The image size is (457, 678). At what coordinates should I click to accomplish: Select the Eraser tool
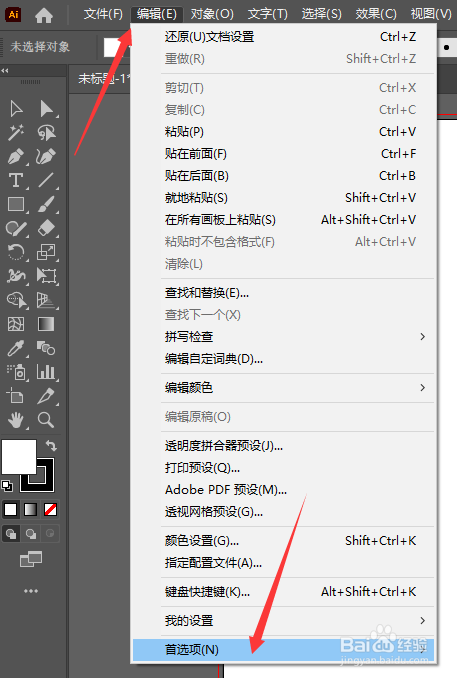click(x=46, y=228)
